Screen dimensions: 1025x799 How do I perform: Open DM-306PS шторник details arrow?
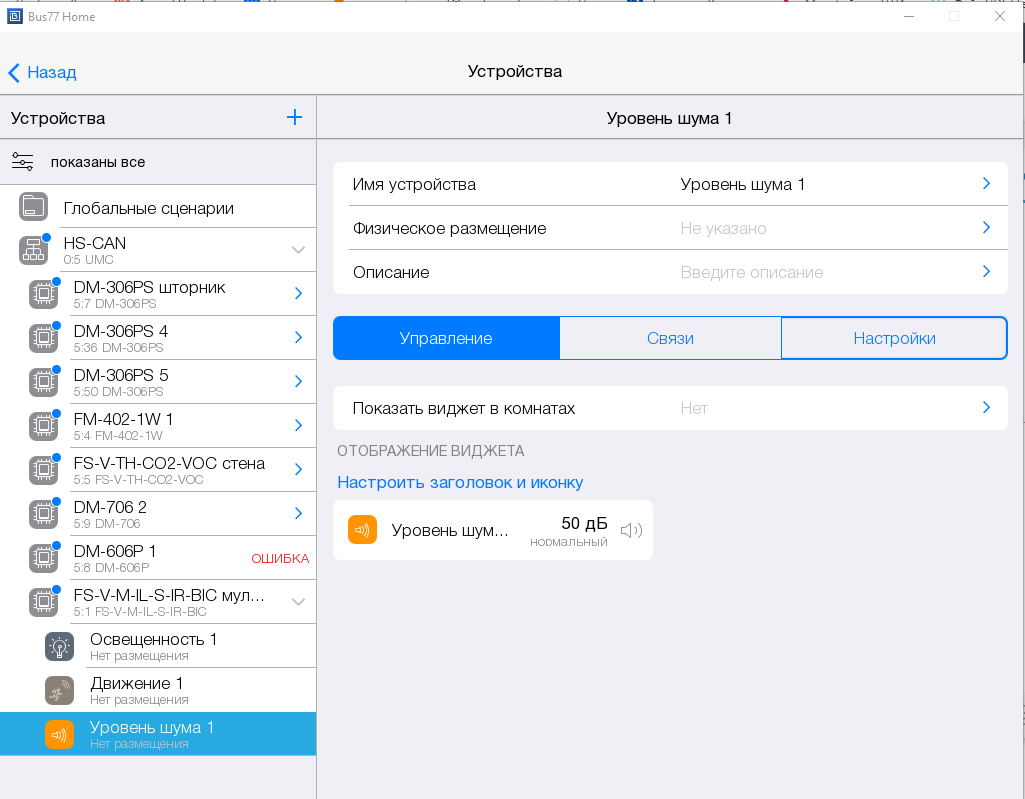point(298,294)
